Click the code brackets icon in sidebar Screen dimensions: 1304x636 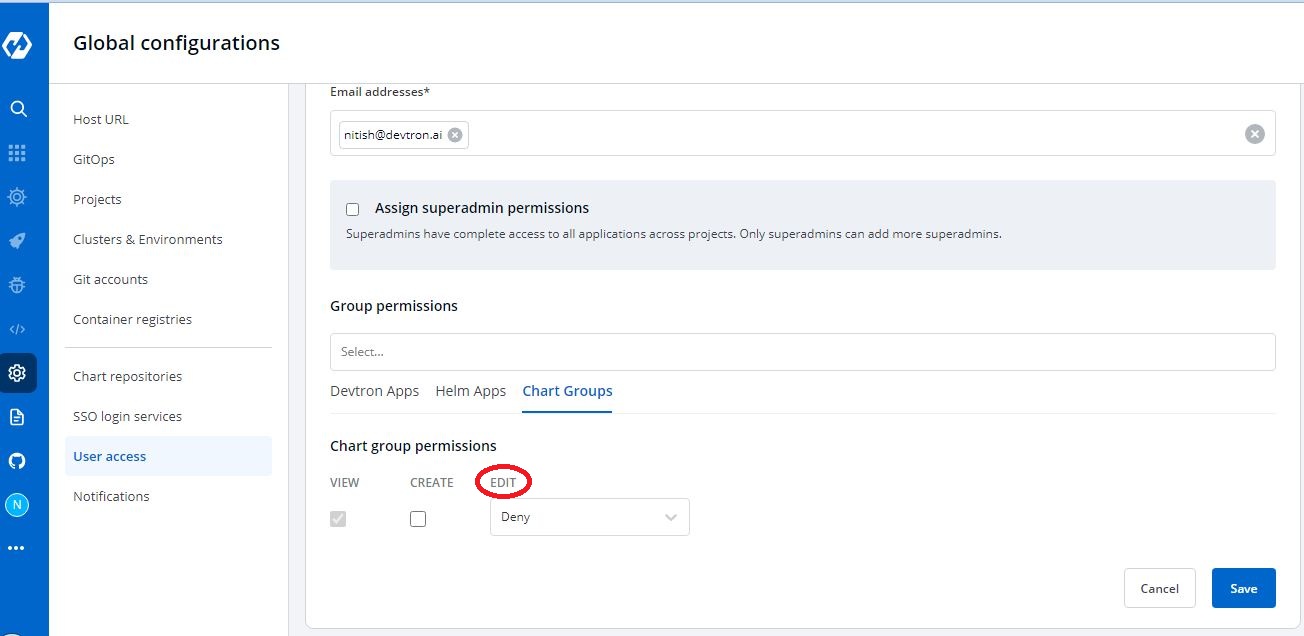click(x=17, y=329)
